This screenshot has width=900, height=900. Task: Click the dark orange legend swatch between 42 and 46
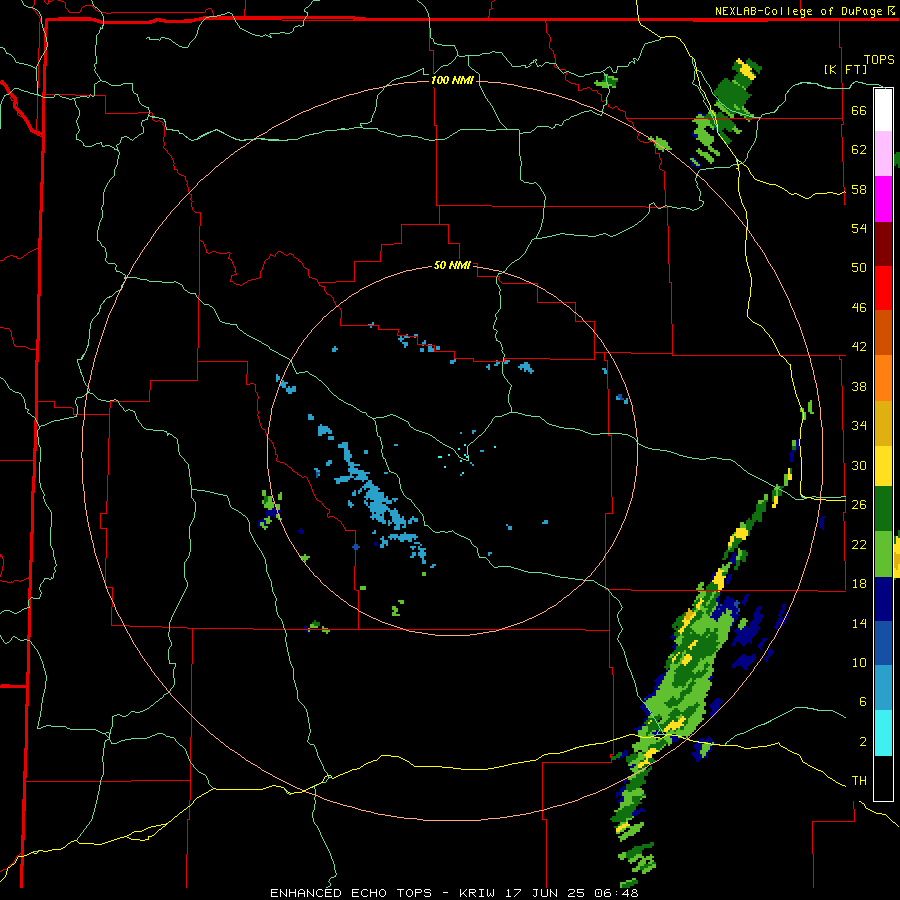(883, 332)
